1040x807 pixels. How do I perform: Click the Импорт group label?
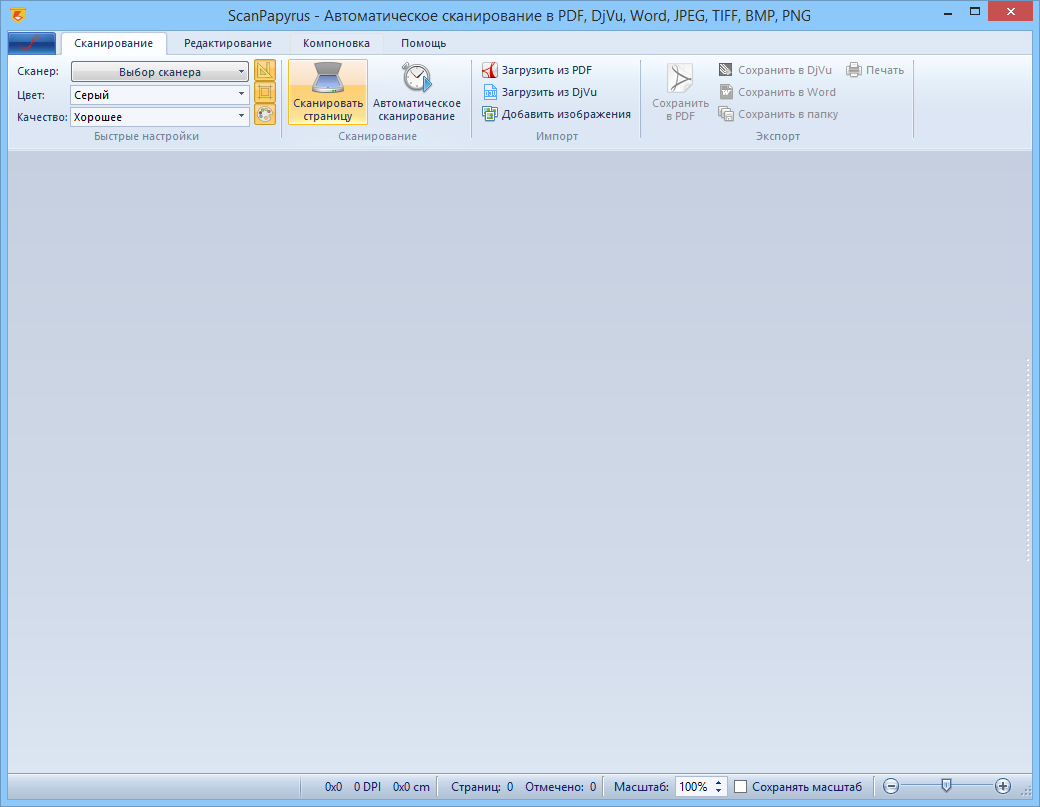[557, 136]
